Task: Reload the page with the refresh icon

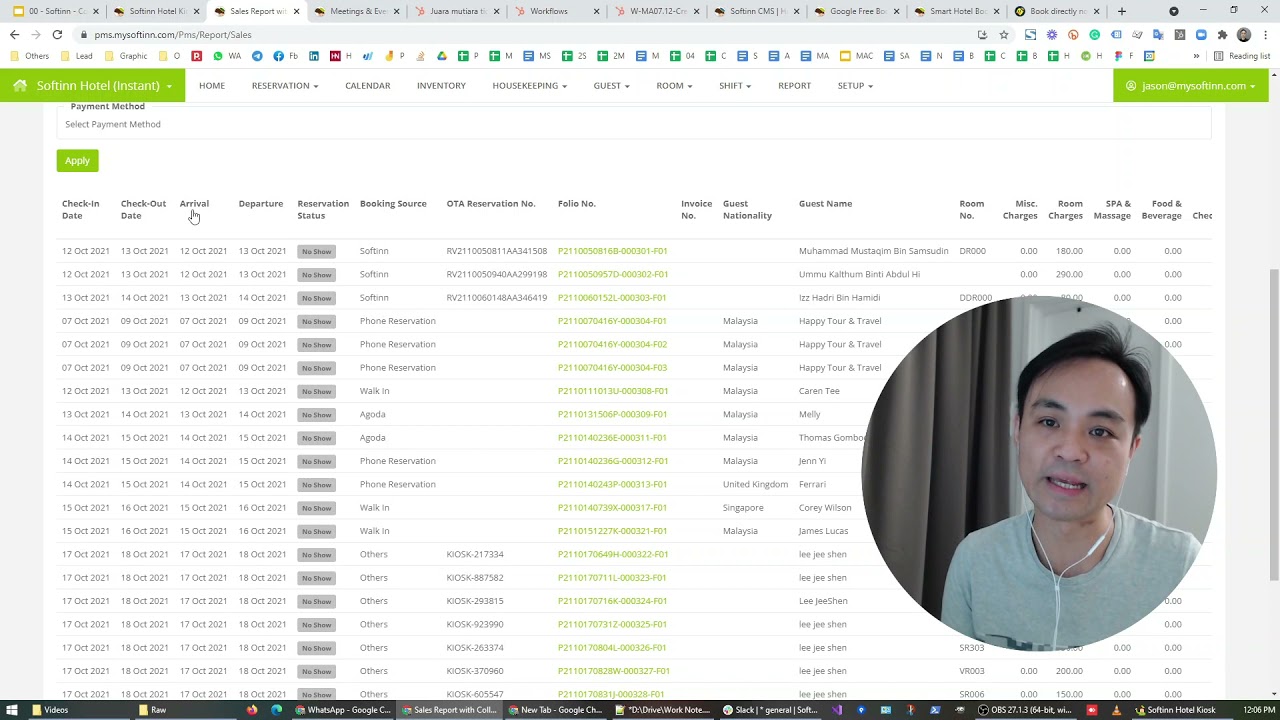Action: point(57,34)
